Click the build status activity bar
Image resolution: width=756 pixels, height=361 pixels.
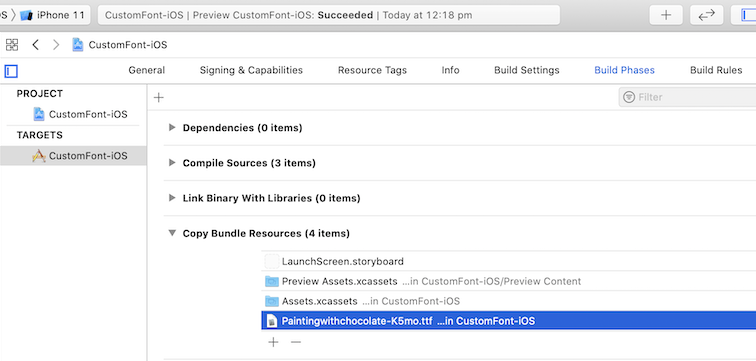329,15
